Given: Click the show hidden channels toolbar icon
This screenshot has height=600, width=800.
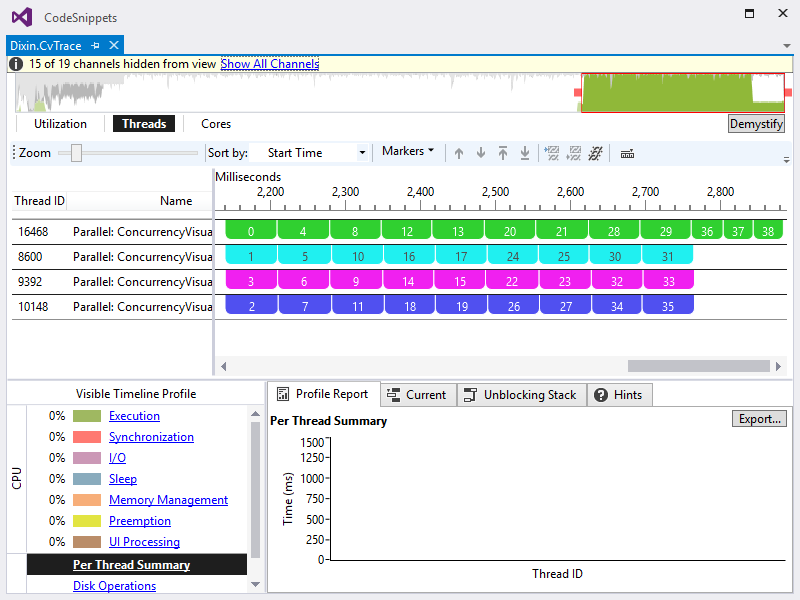Looking at the screenshot, I should coord(574,153).
